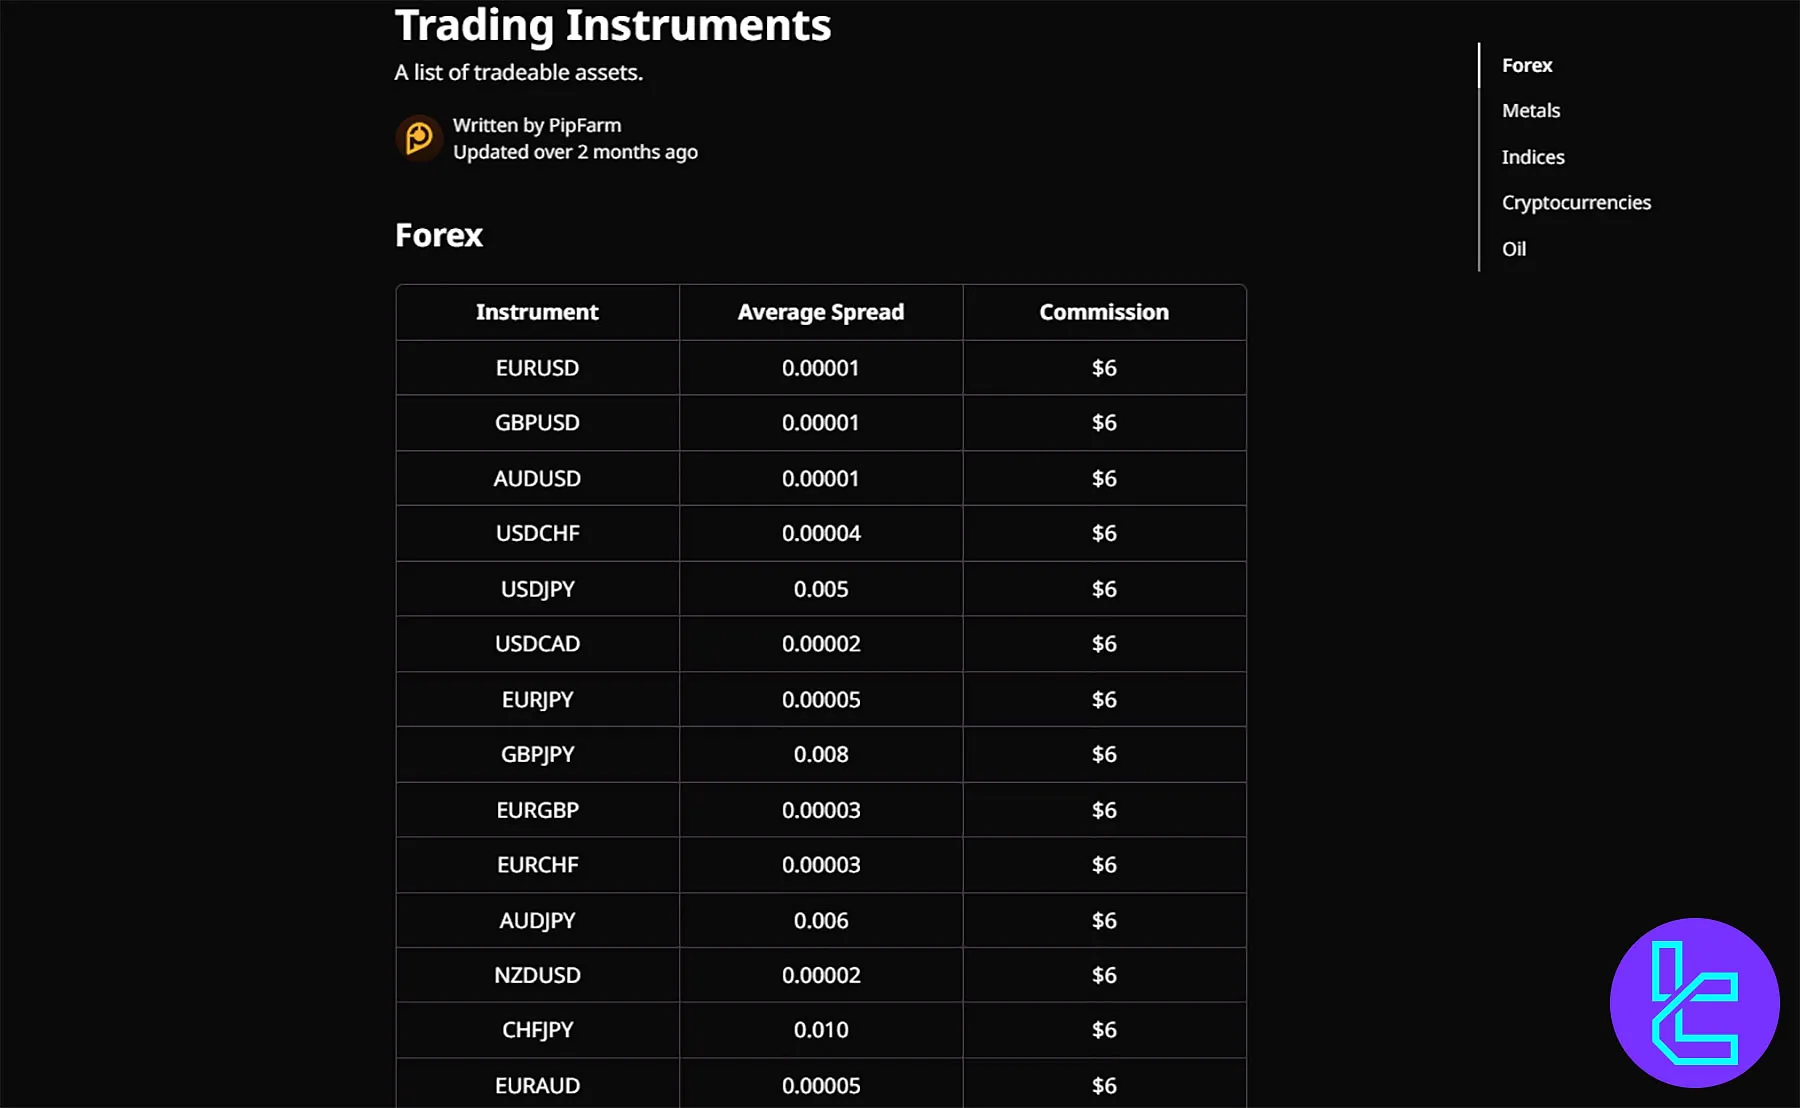
Task: Jump to the Metals section link
Action: pos(1530,111)
